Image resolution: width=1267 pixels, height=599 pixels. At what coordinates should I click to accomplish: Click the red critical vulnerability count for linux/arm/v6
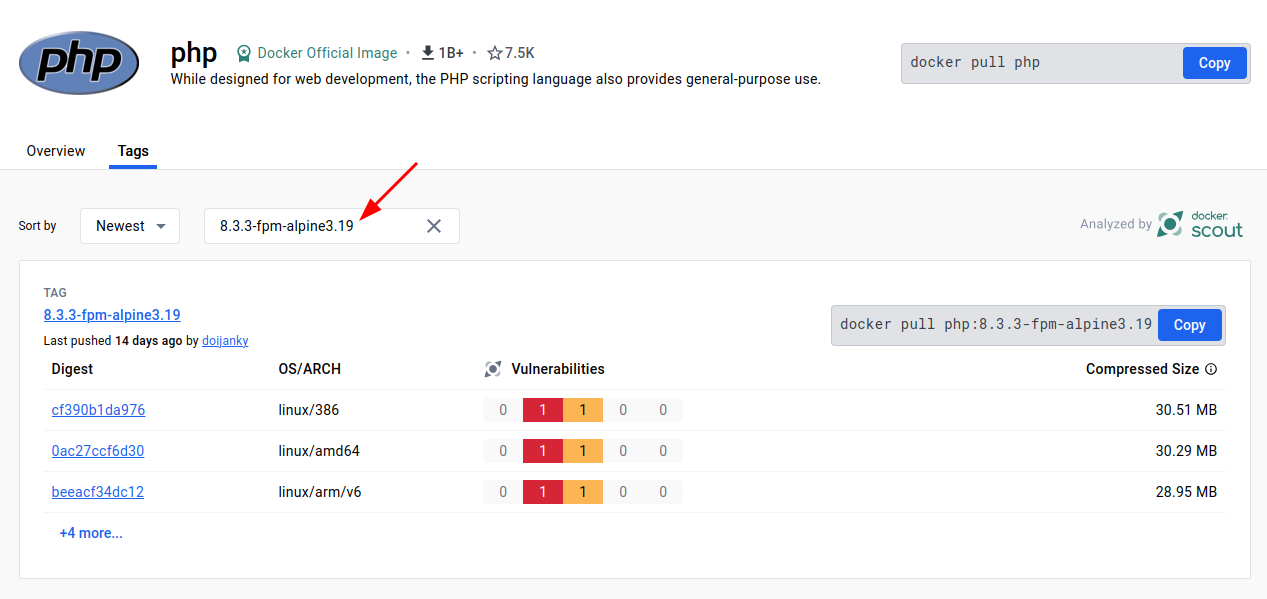click(543, 492)
